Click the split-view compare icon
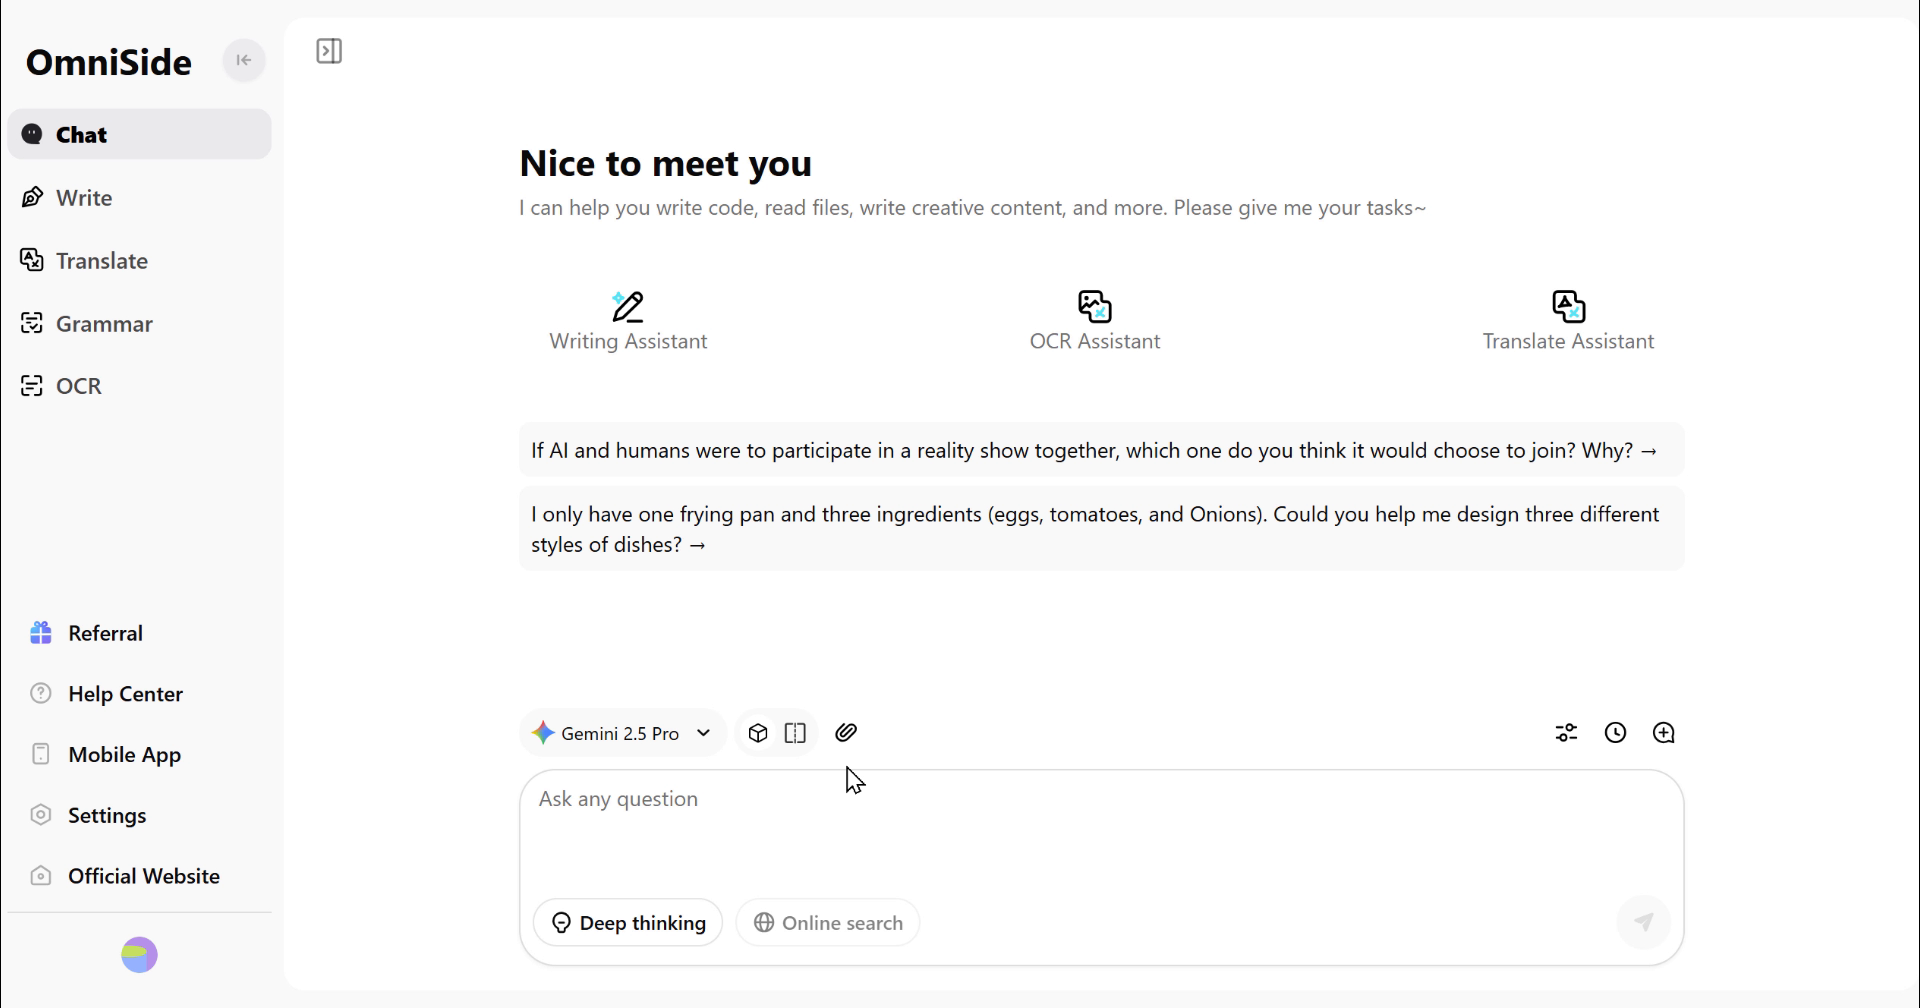 pos(795,733)
